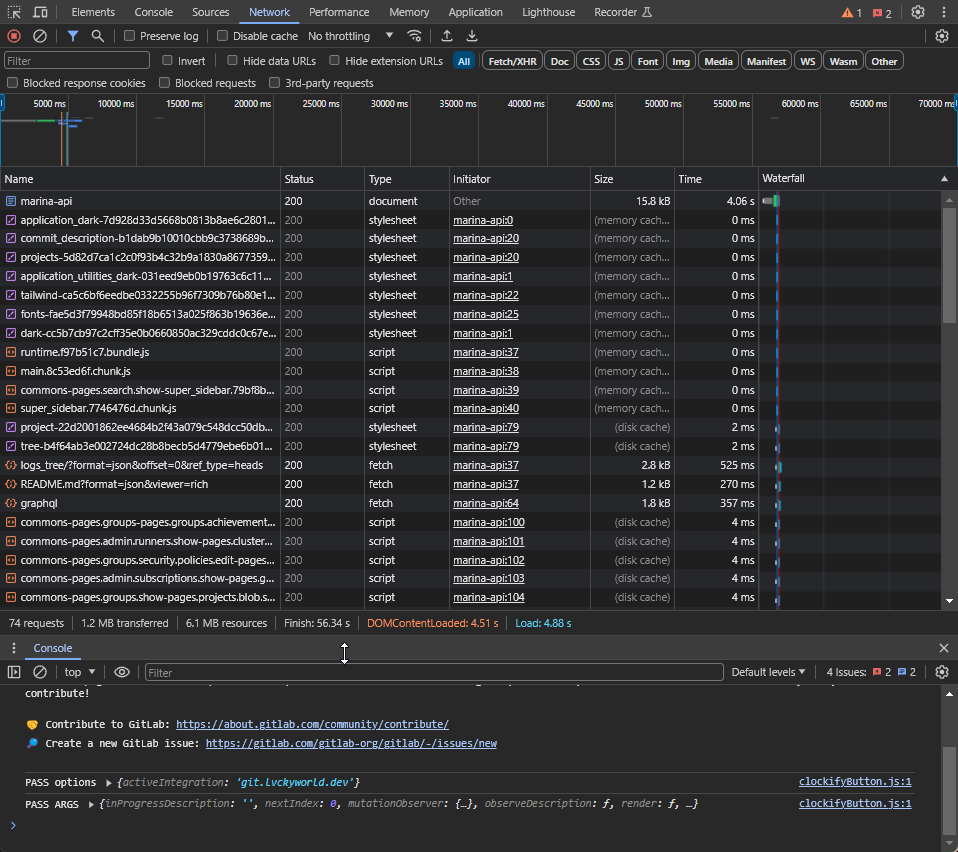Open the clockifyButton.js:1 source link

click(855, 782)
